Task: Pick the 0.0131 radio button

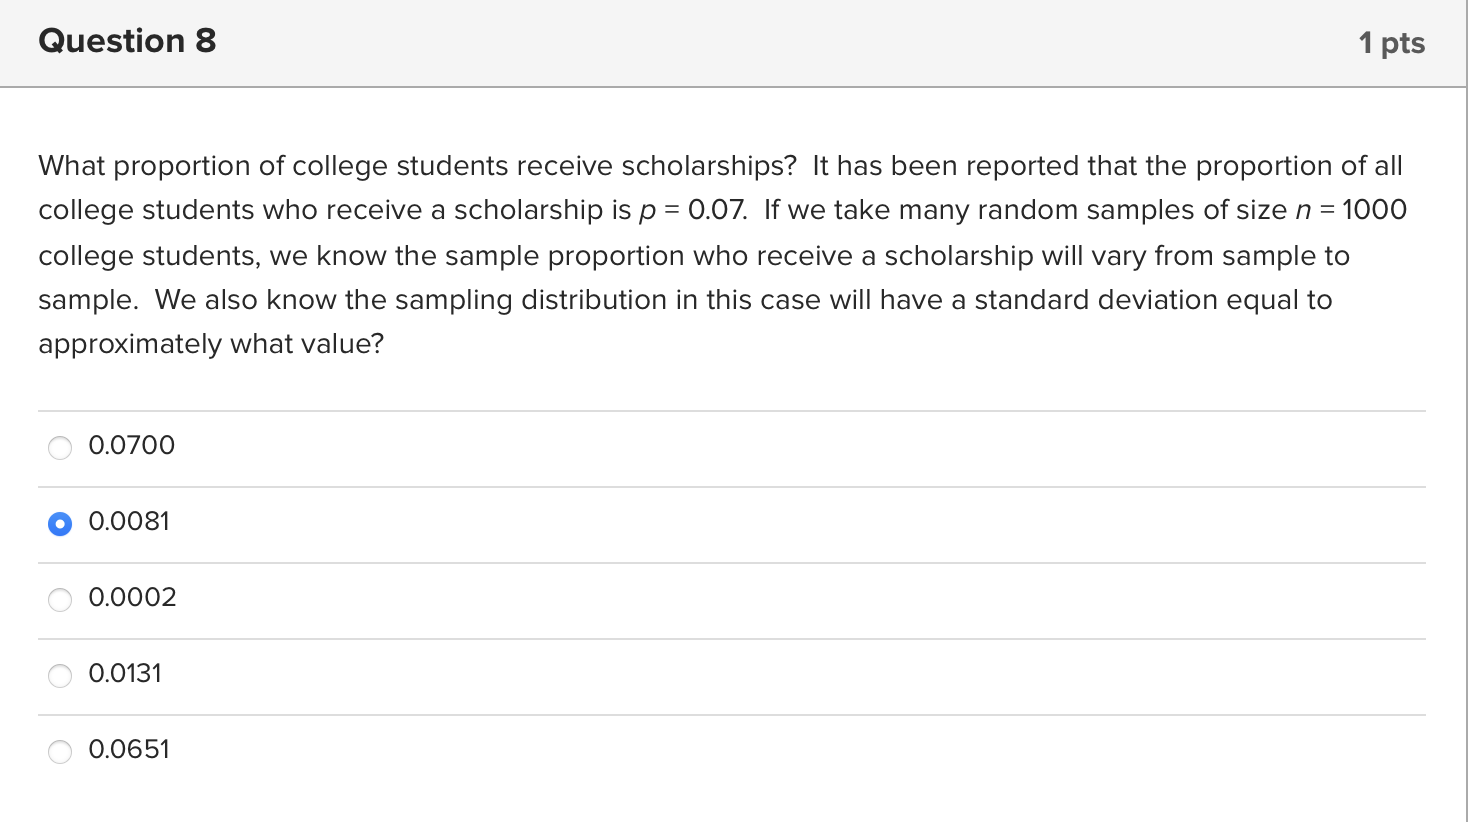Action: (60, 675)
